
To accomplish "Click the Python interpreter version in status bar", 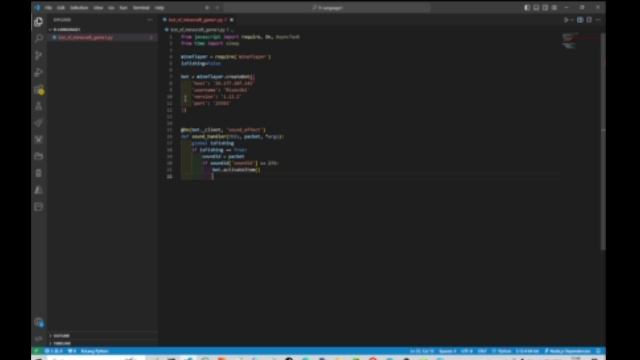I will 527,351.
